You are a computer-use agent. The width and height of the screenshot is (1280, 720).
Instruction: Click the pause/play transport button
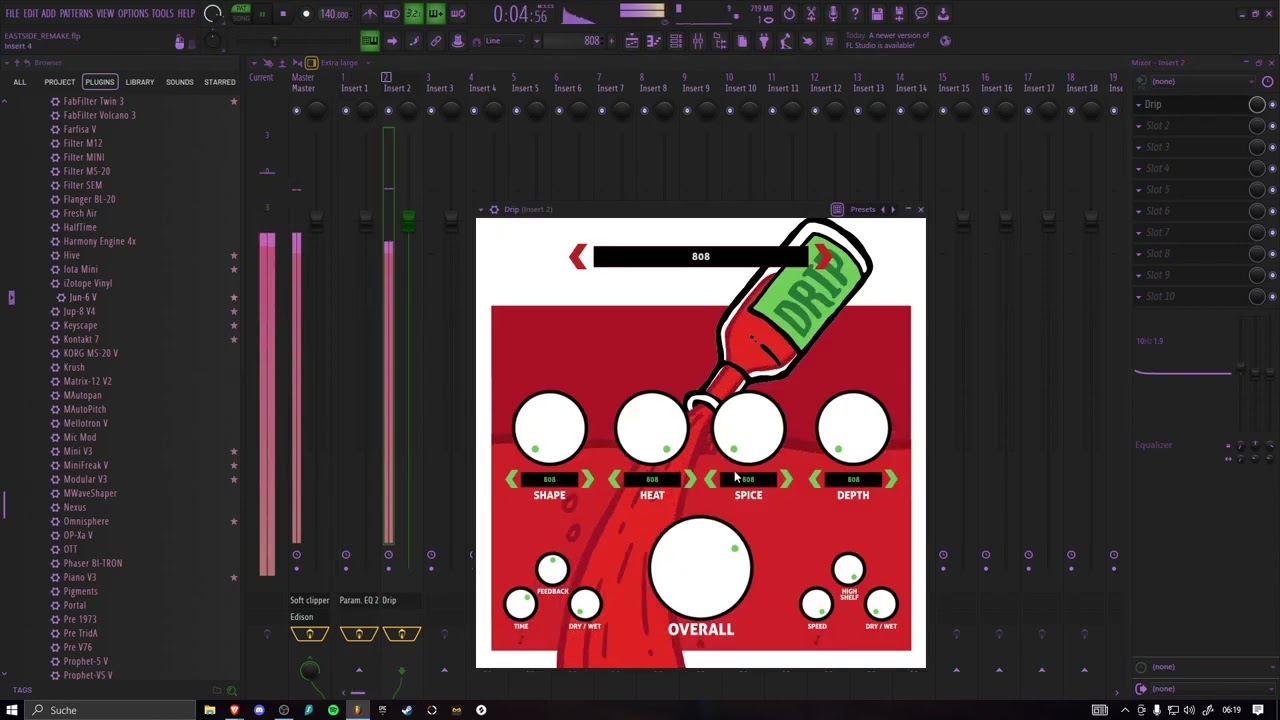coord(262,14)
